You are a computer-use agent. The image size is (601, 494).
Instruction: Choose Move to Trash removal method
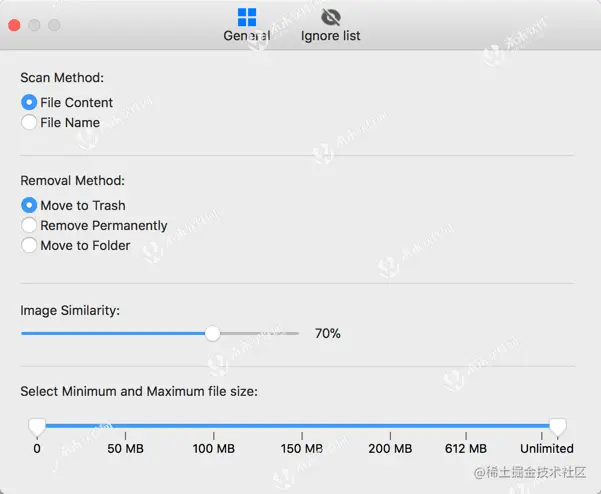pos(29,205)
